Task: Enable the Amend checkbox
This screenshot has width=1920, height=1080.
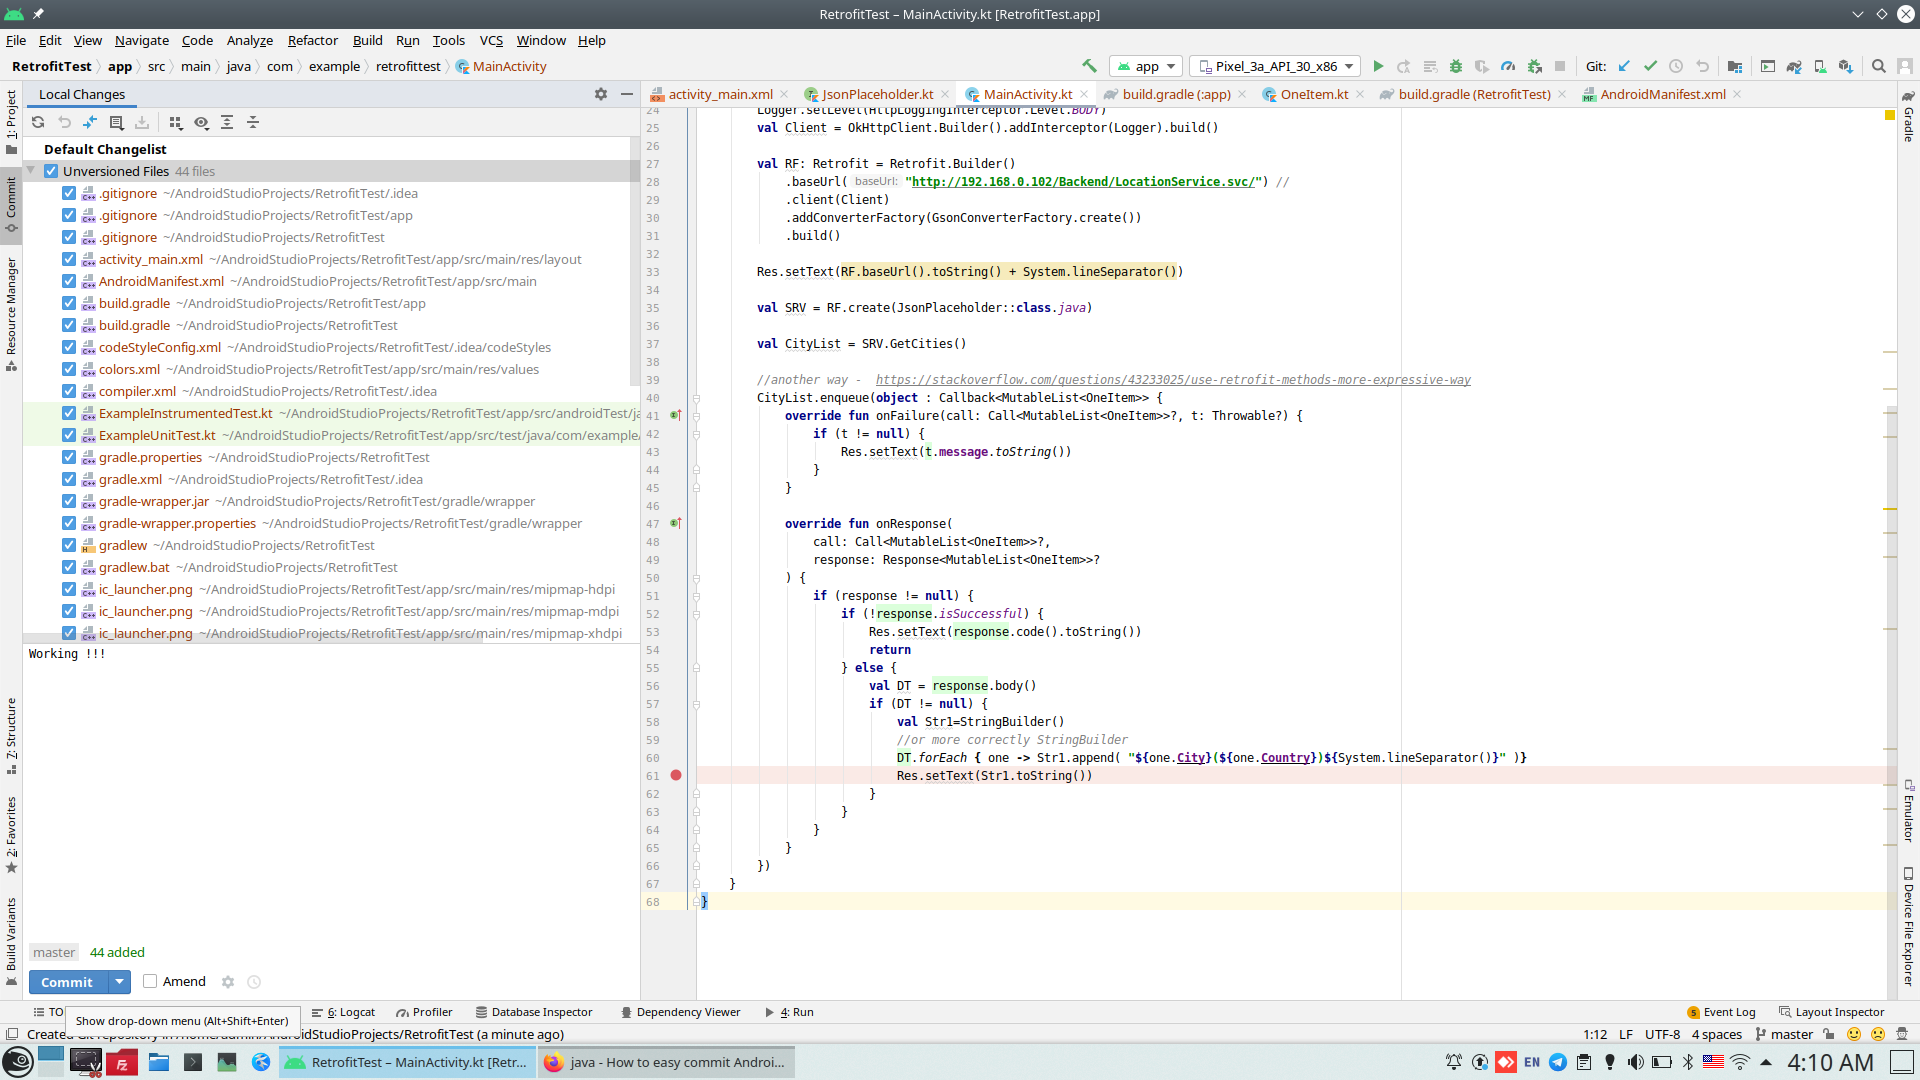Action: pyautogui.click(x=150, y=982)
